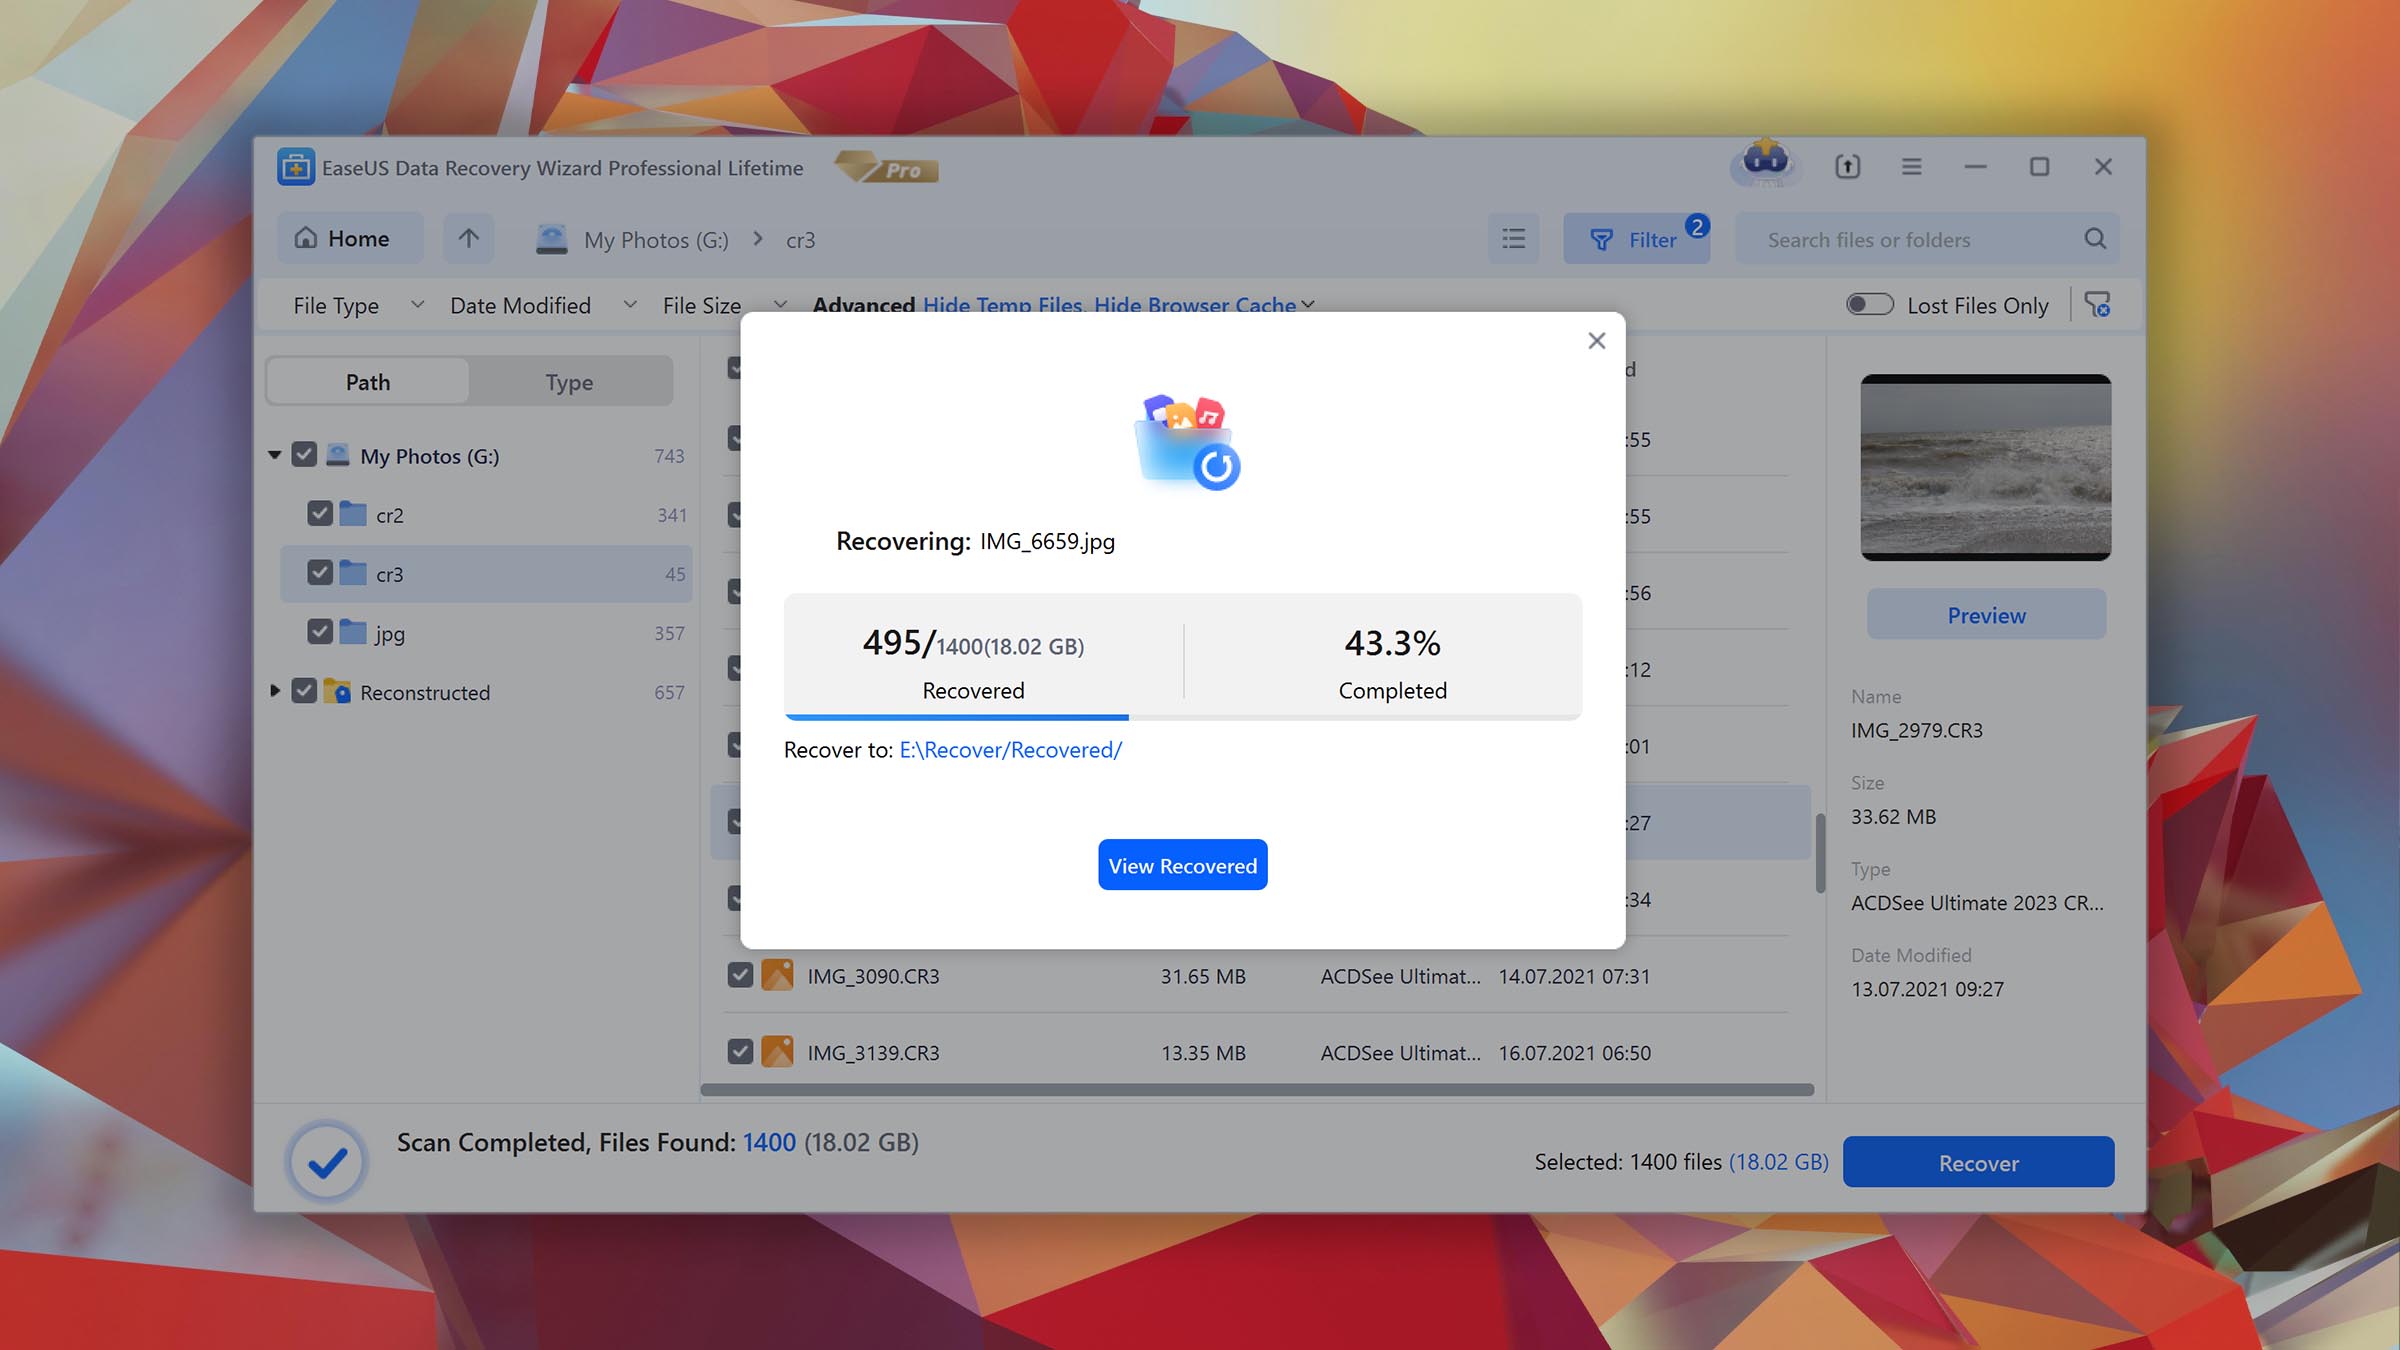2400x1350 pixels.
Task: Open the File Size dropdown
Action: point(725,305)
